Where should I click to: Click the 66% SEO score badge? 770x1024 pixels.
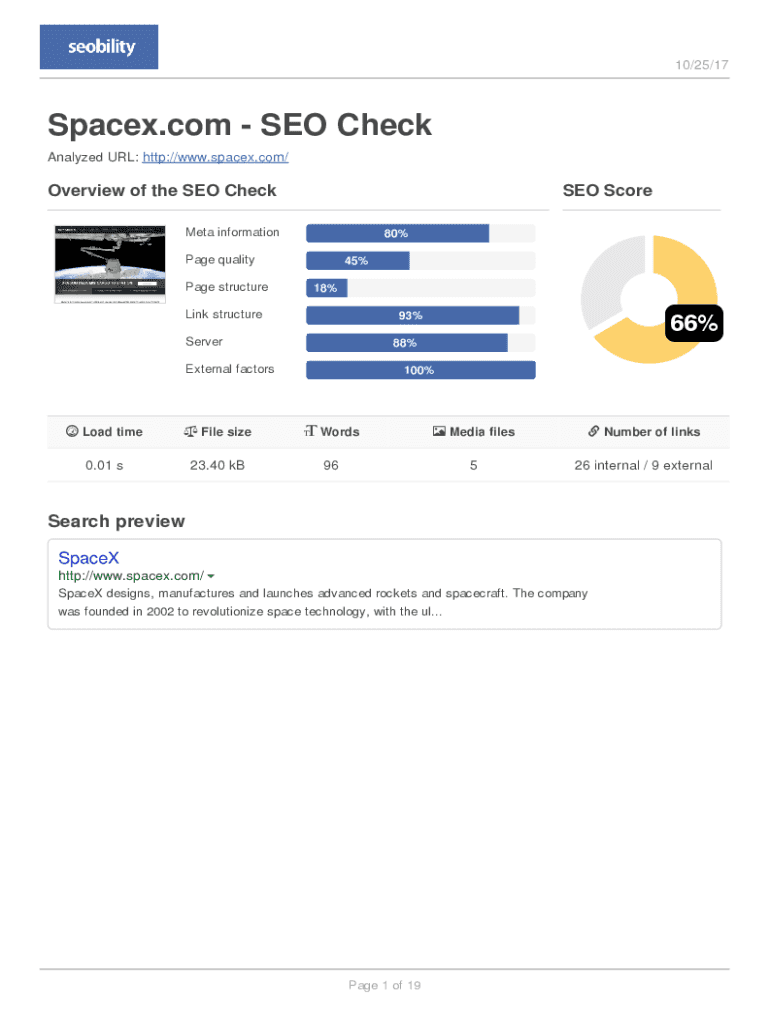point(693,323)
